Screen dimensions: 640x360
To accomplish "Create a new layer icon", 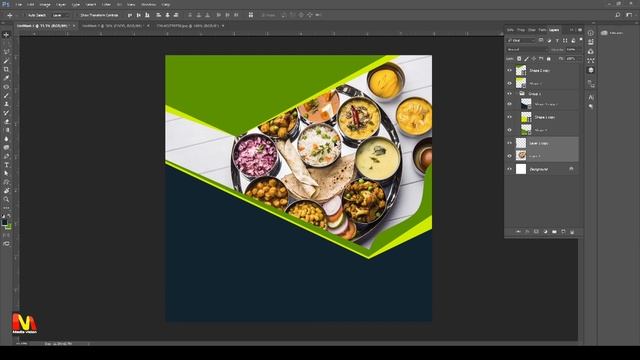I will pyautogui.click(x=563, y=232).
